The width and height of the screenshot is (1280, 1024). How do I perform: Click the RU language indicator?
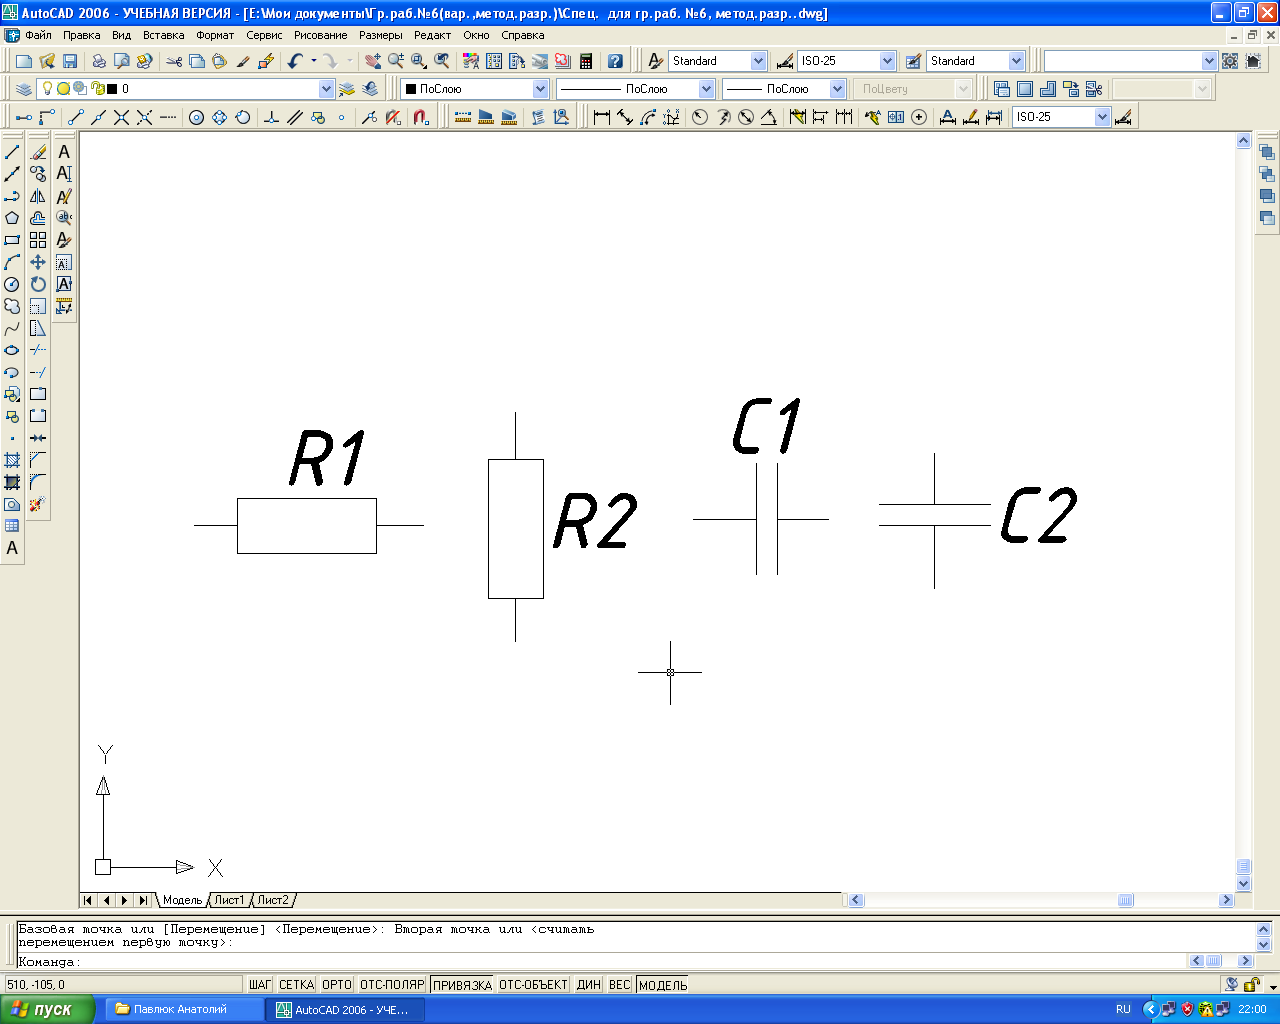click(x=1123, y=1009)
